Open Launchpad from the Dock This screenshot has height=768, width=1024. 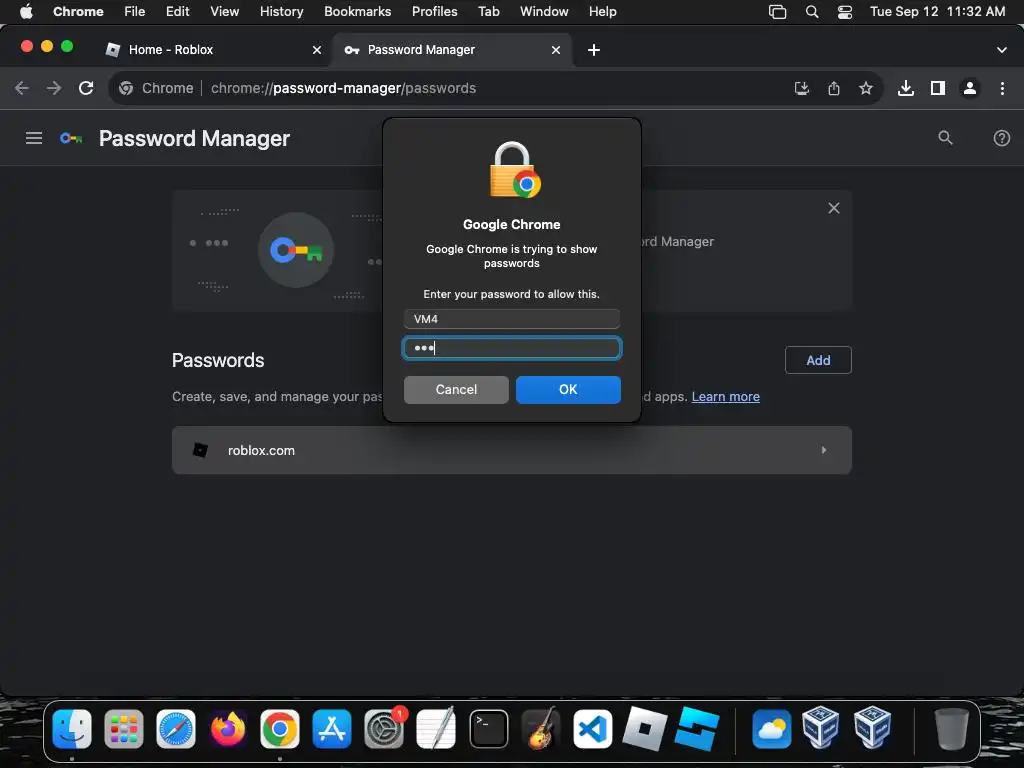point(123,728)
